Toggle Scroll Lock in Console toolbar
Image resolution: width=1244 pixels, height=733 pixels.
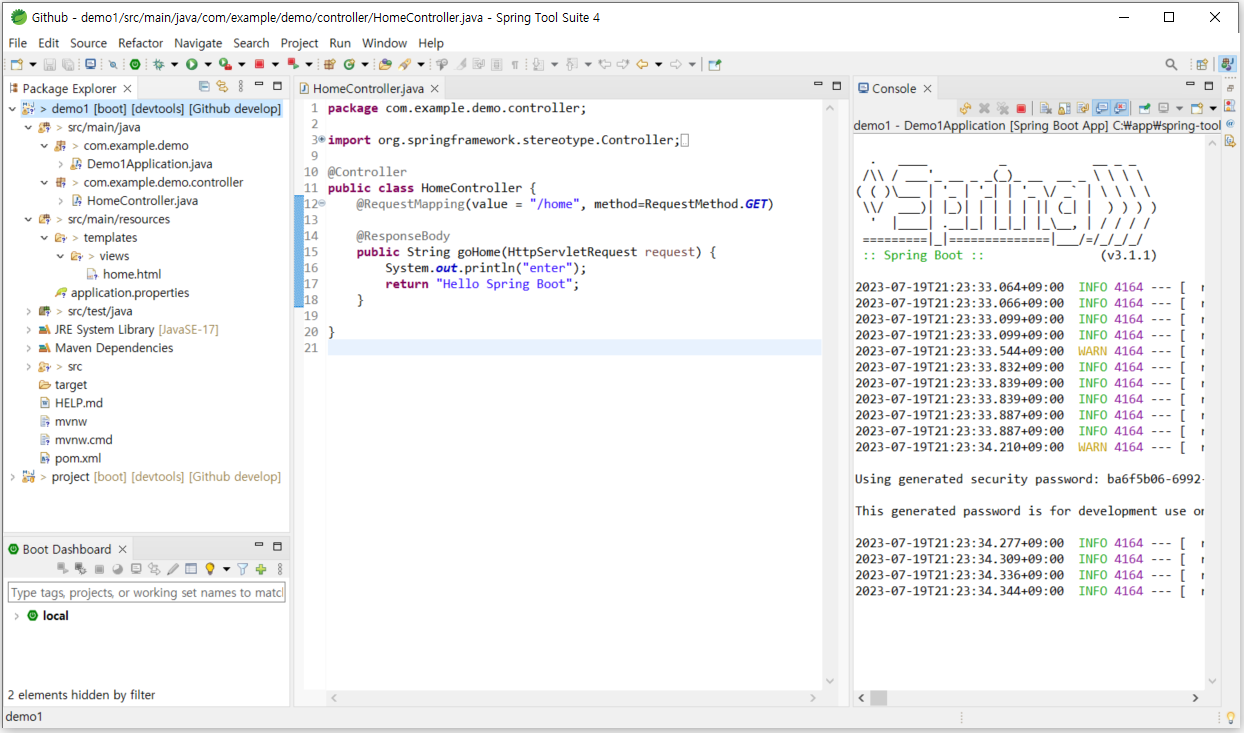[1064, 108]
